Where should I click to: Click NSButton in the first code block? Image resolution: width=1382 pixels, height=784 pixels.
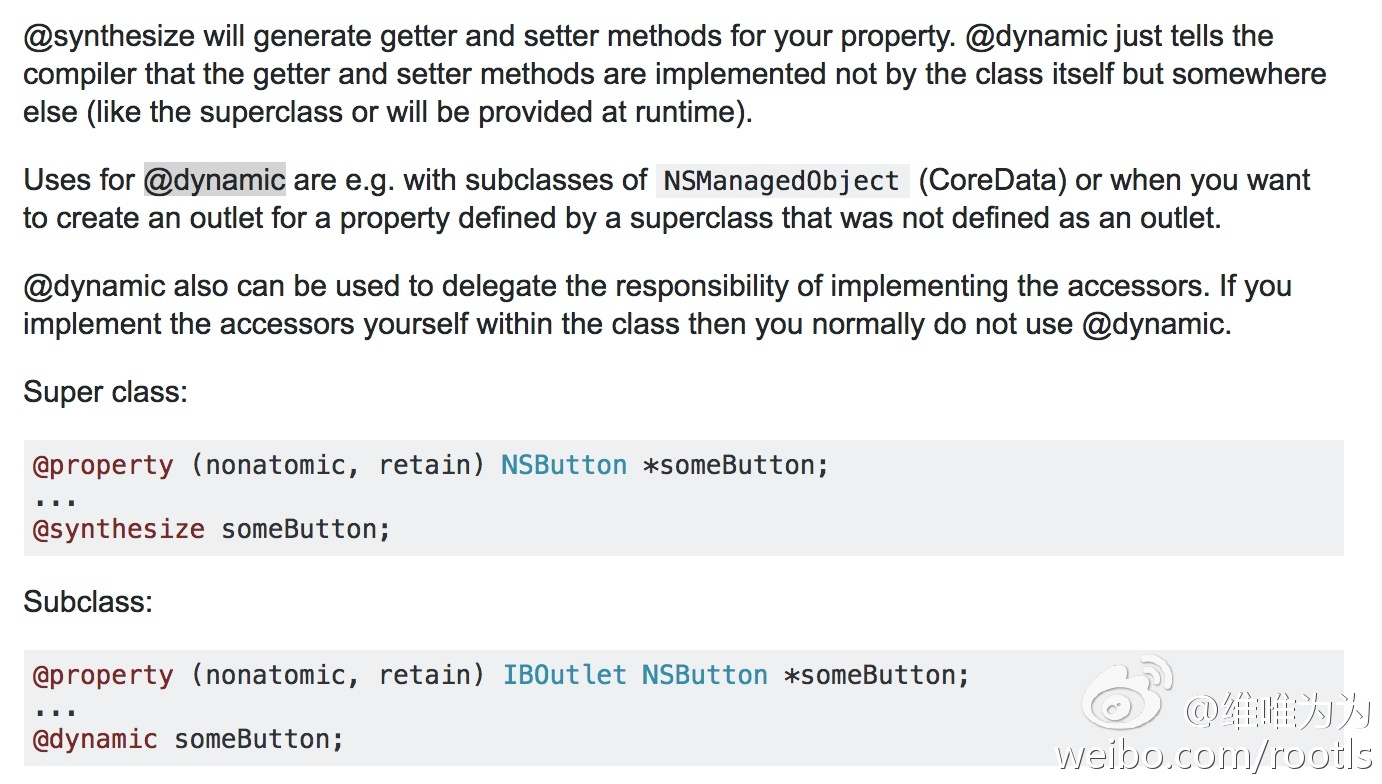click(564, 465)
